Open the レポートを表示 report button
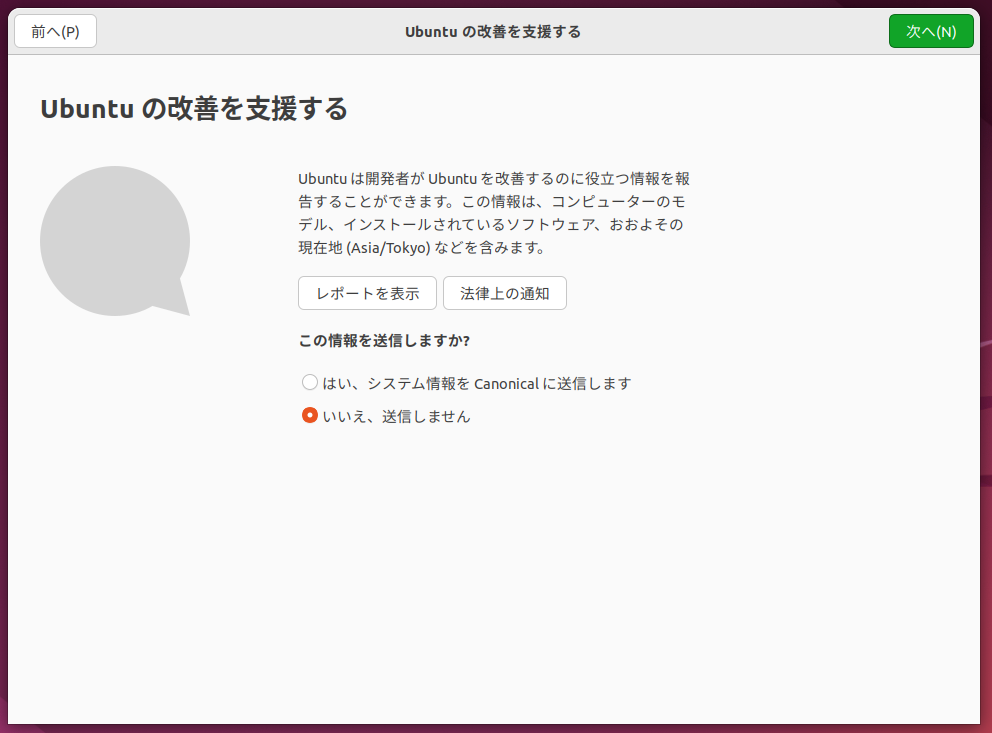Viewport: 992px width, 733px height. pos(367,293)
